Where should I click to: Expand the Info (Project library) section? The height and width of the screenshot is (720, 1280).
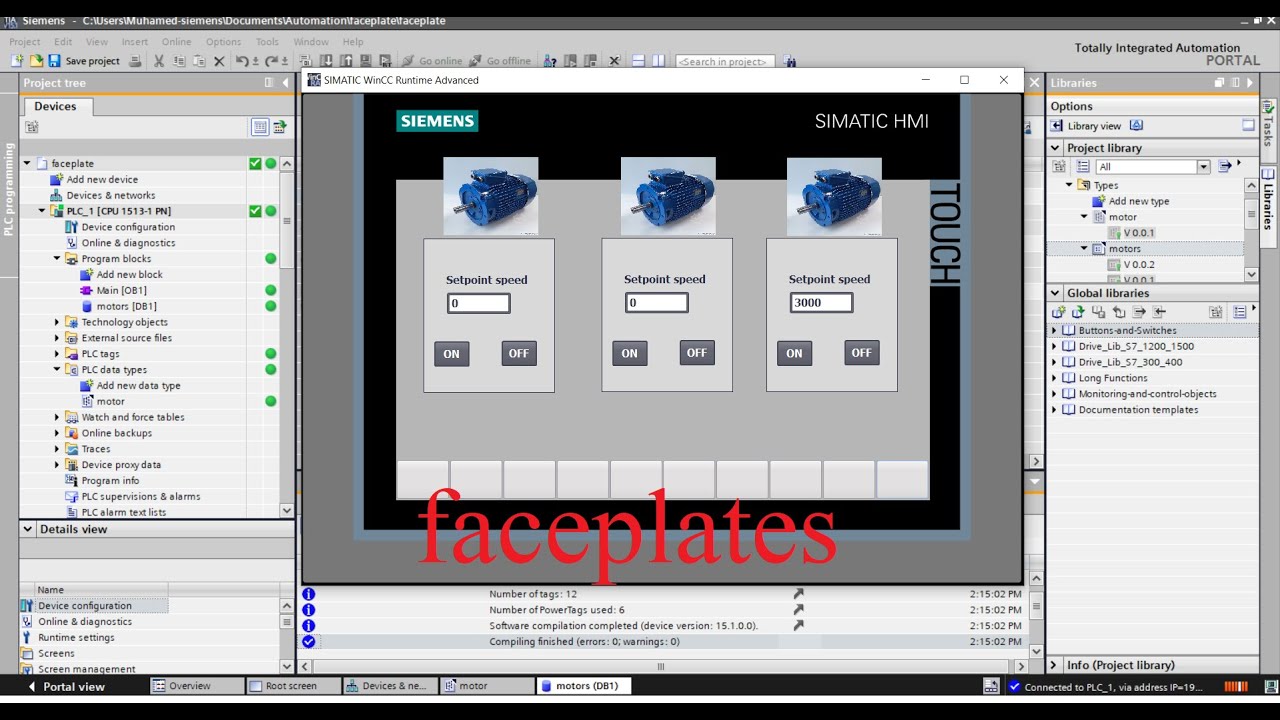(1054, 665)
